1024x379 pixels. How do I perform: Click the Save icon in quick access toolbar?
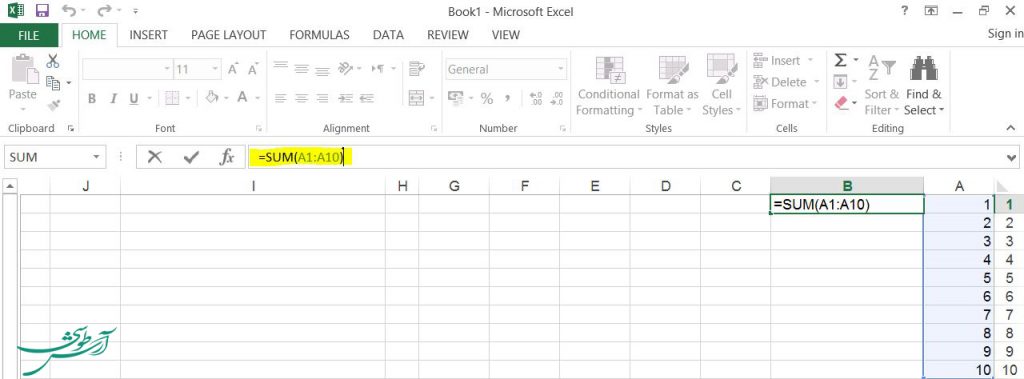tap(42, 10)
